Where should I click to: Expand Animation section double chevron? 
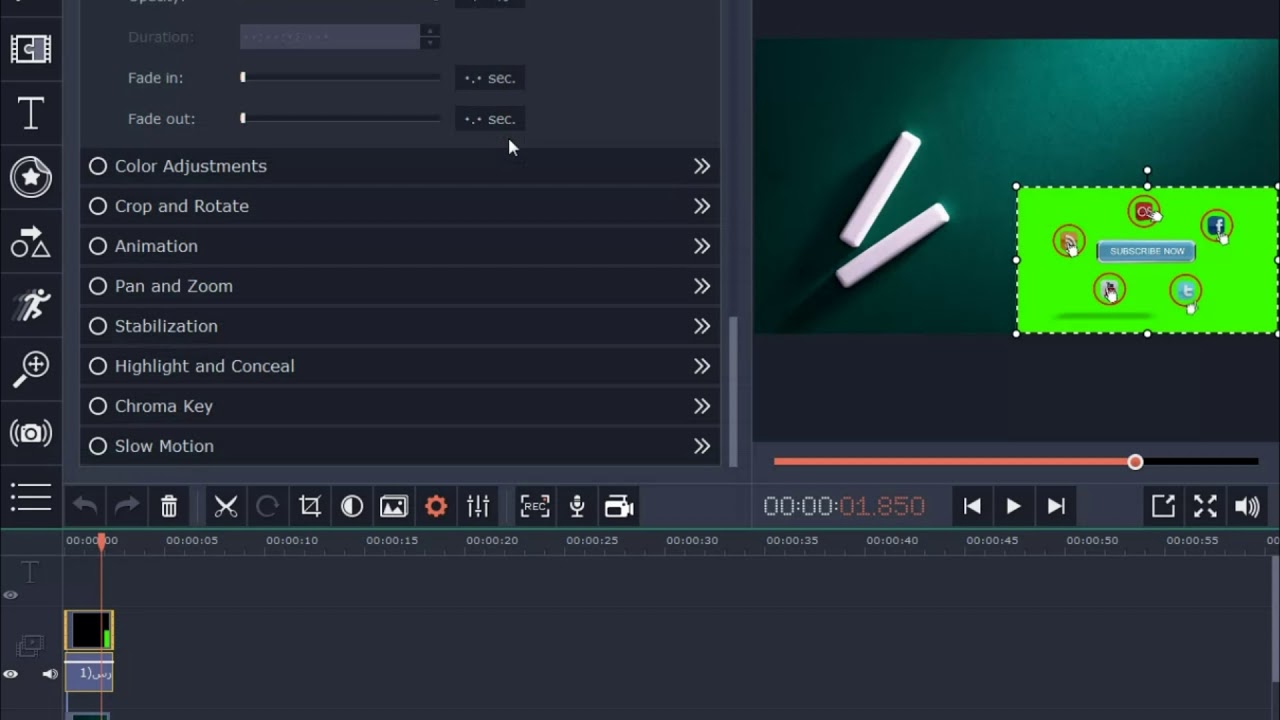(702, 246)
